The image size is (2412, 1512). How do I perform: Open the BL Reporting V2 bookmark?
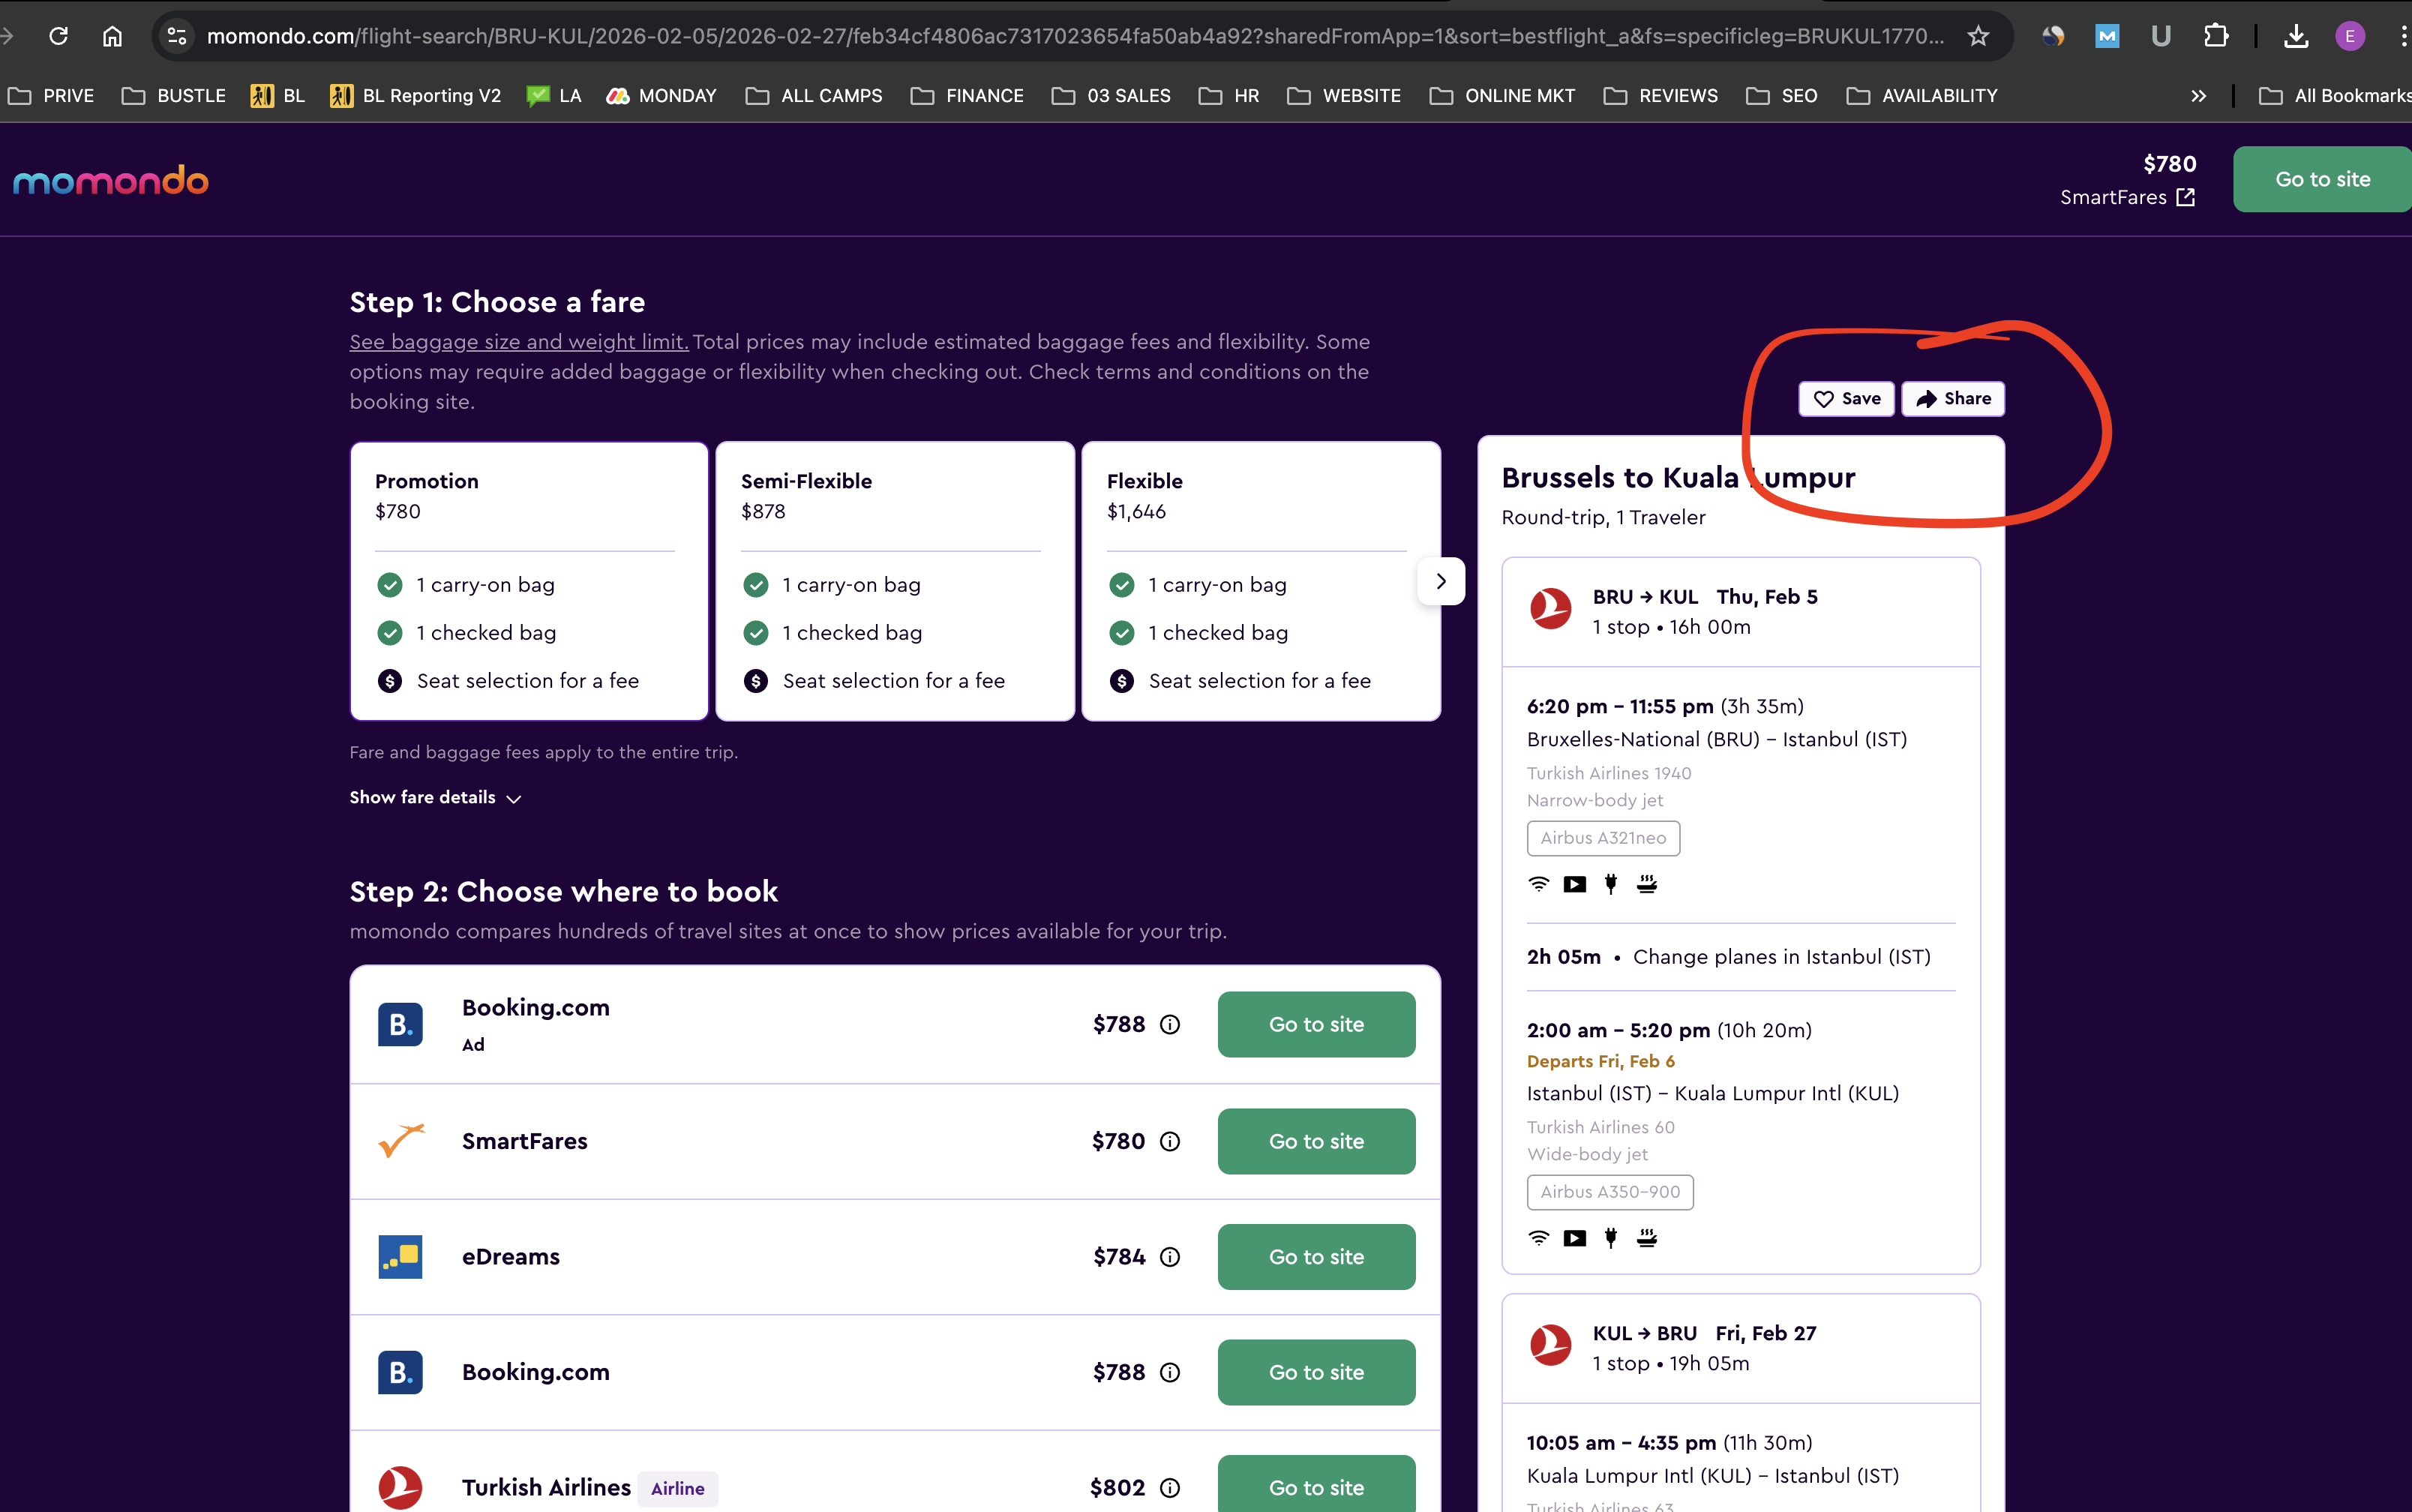(x=416, y=96)
